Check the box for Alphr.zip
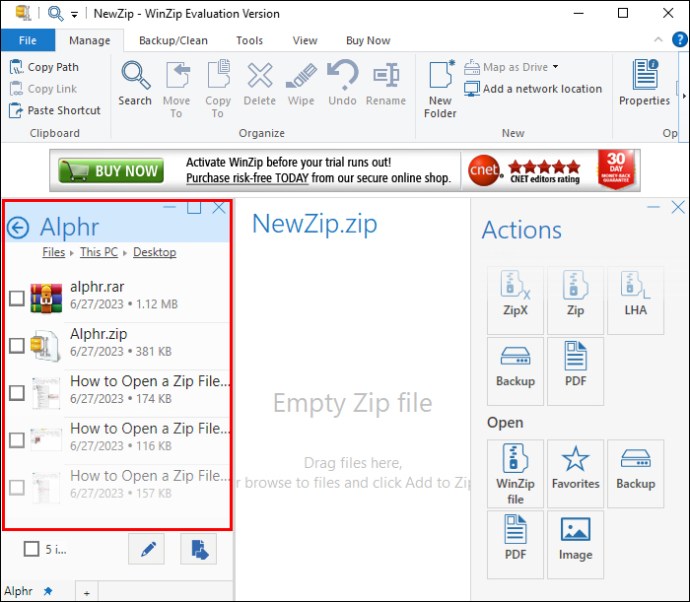The height and width of the screenshot is (602, 690). (17, 345)
